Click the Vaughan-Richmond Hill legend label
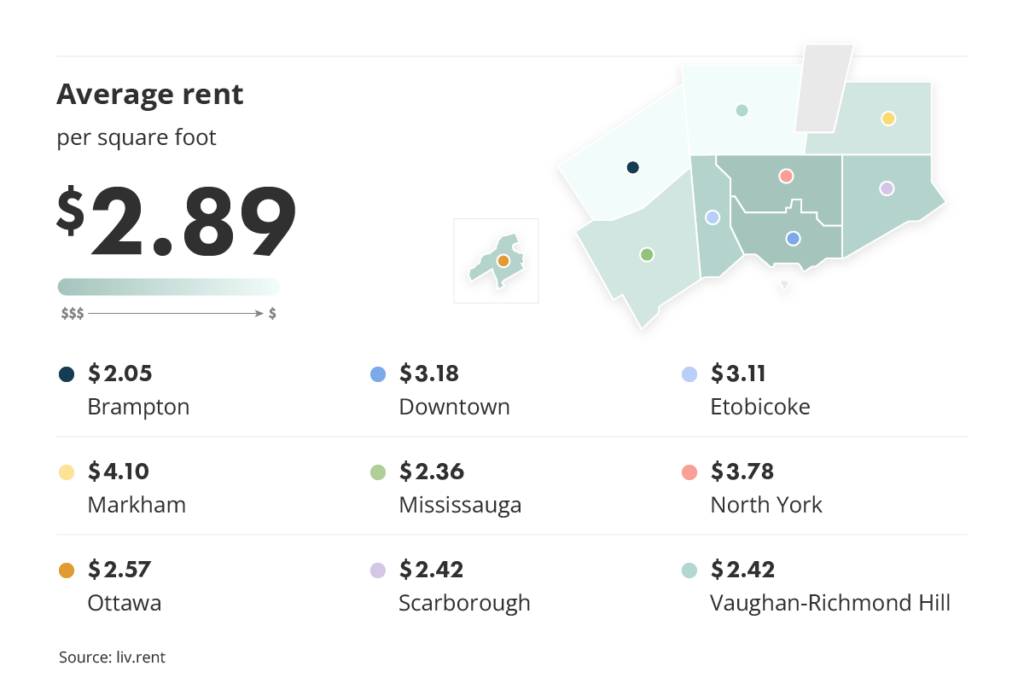The image size is (1024, 689). pyautogui.click(x=830, y=603)
